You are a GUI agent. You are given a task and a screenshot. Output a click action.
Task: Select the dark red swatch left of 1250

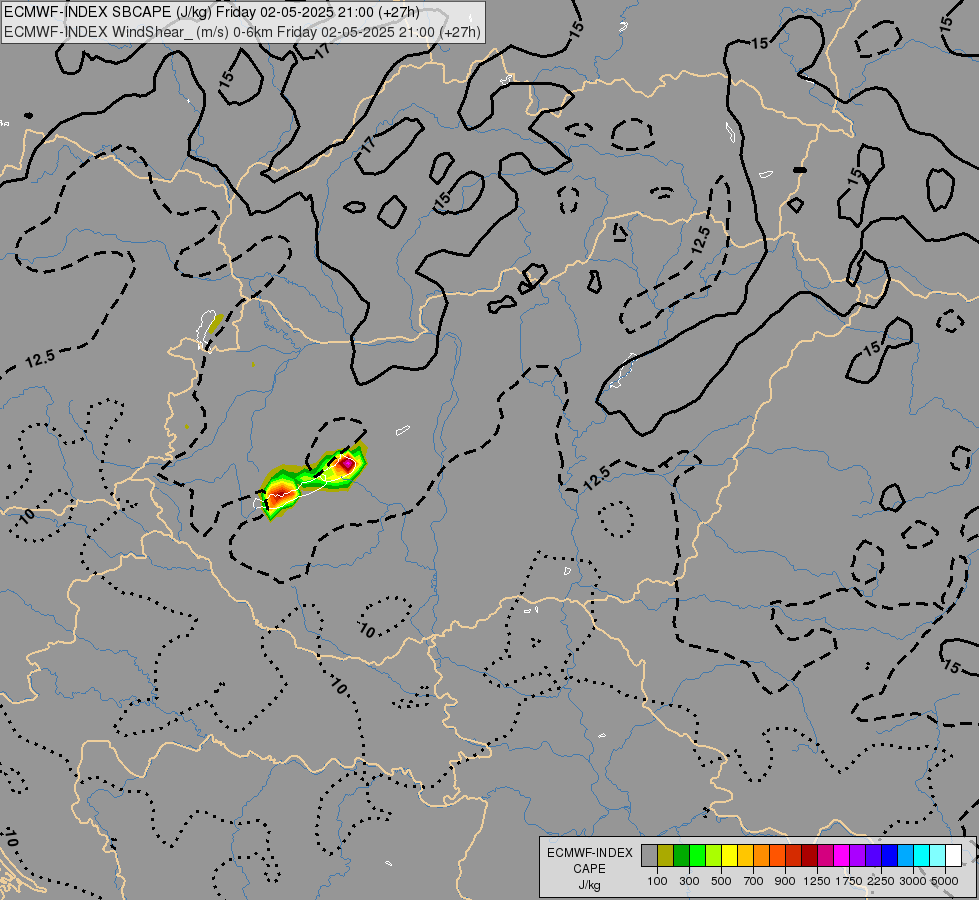(809, 856)
